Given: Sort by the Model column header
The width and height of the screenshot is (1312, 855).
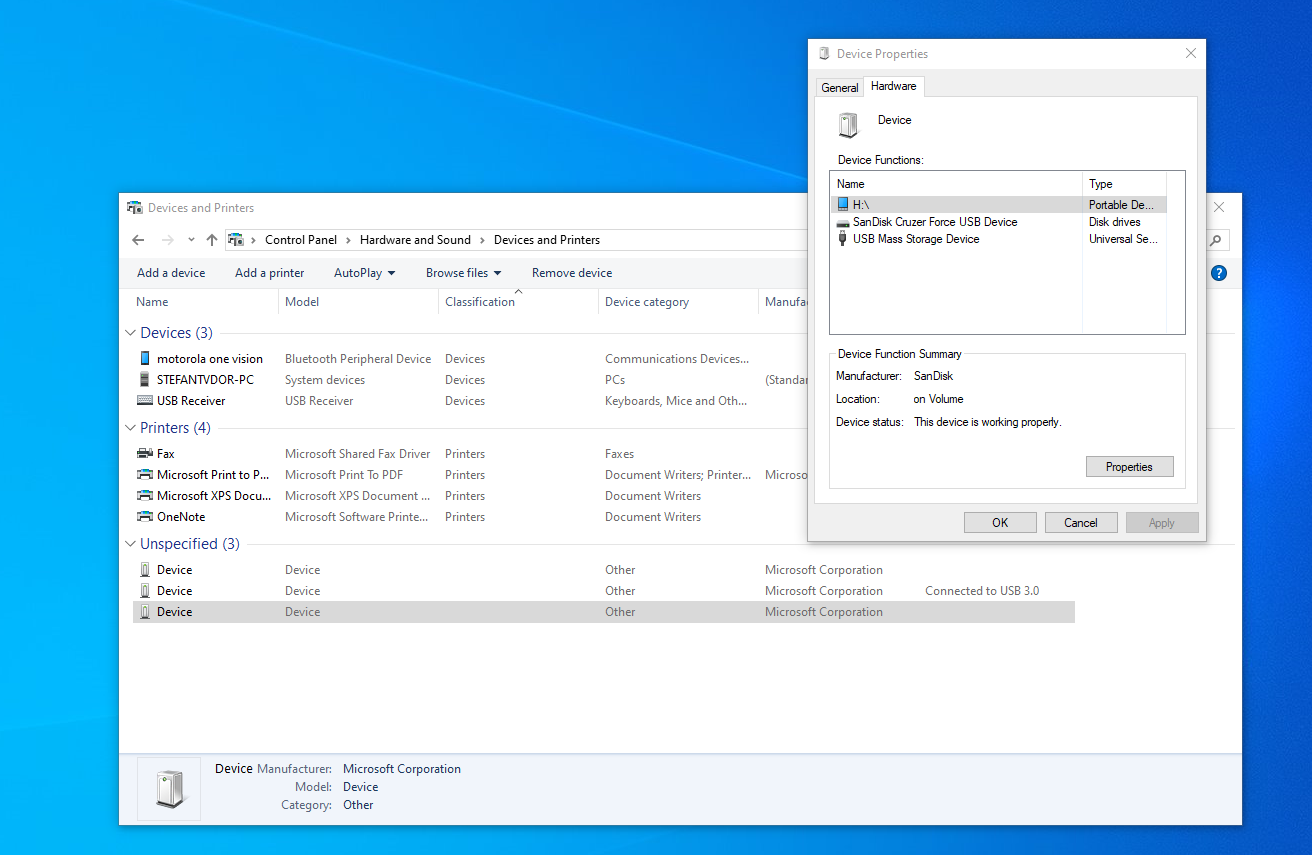Looking at the screenshot, I should [x=358, y=302].
